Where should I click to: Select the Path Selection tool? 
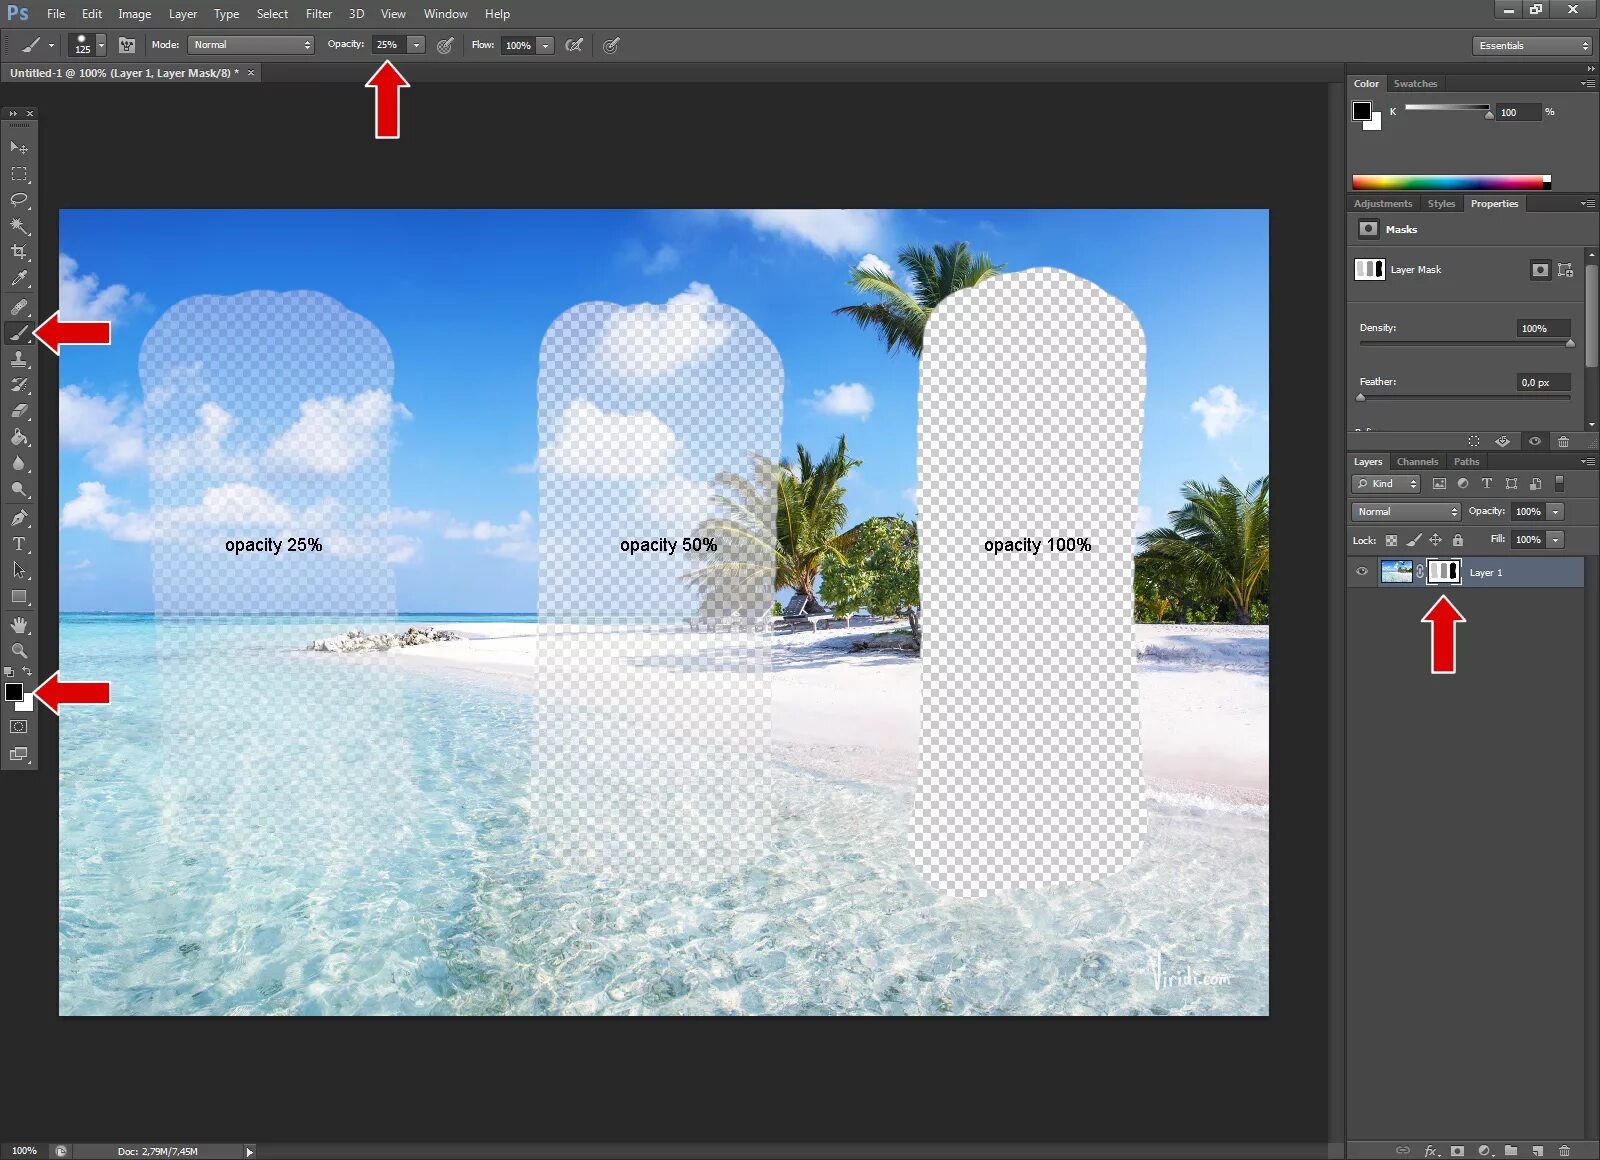19,570
